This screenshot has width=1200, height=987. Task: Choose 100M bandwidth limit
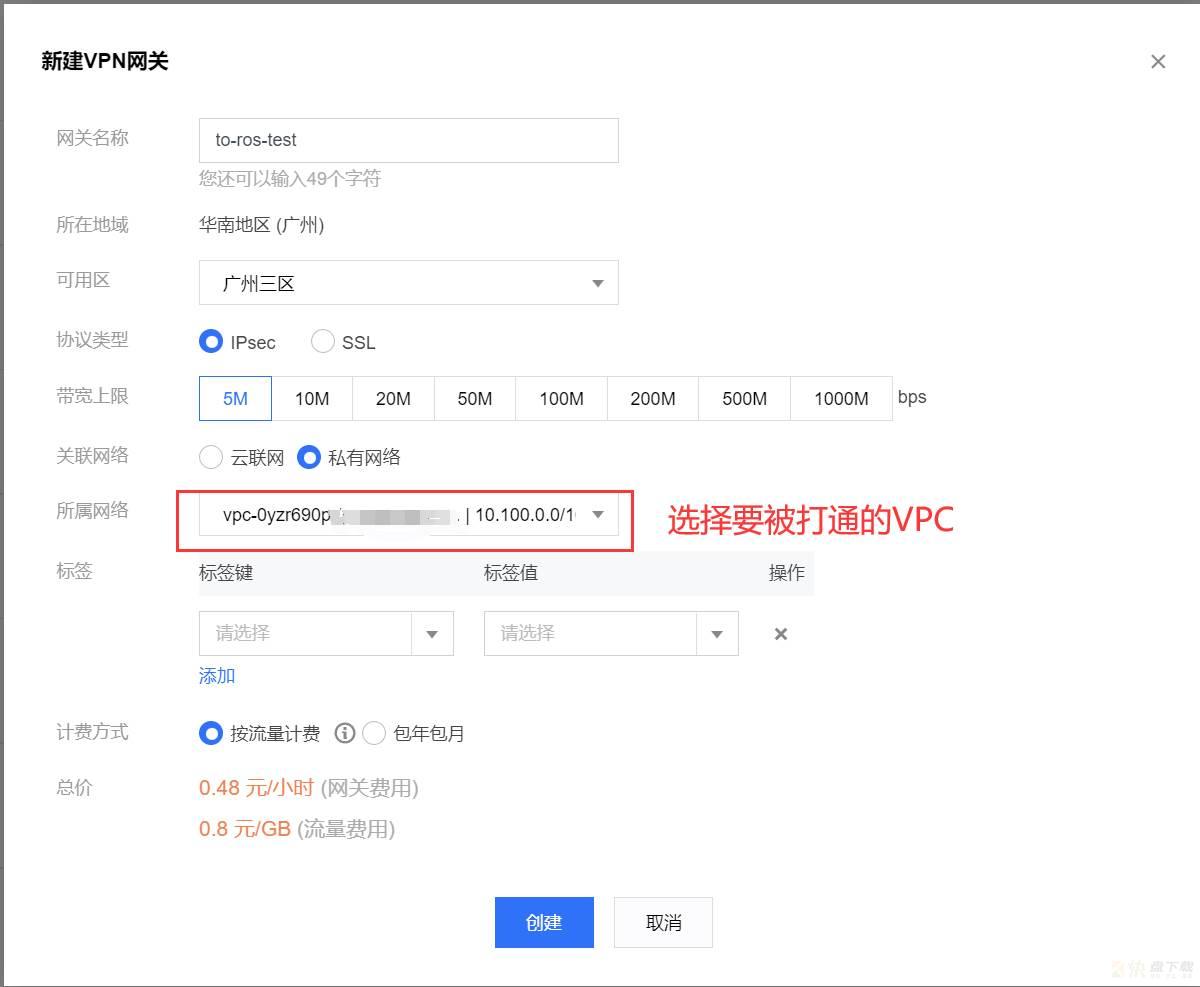(561, 398)
